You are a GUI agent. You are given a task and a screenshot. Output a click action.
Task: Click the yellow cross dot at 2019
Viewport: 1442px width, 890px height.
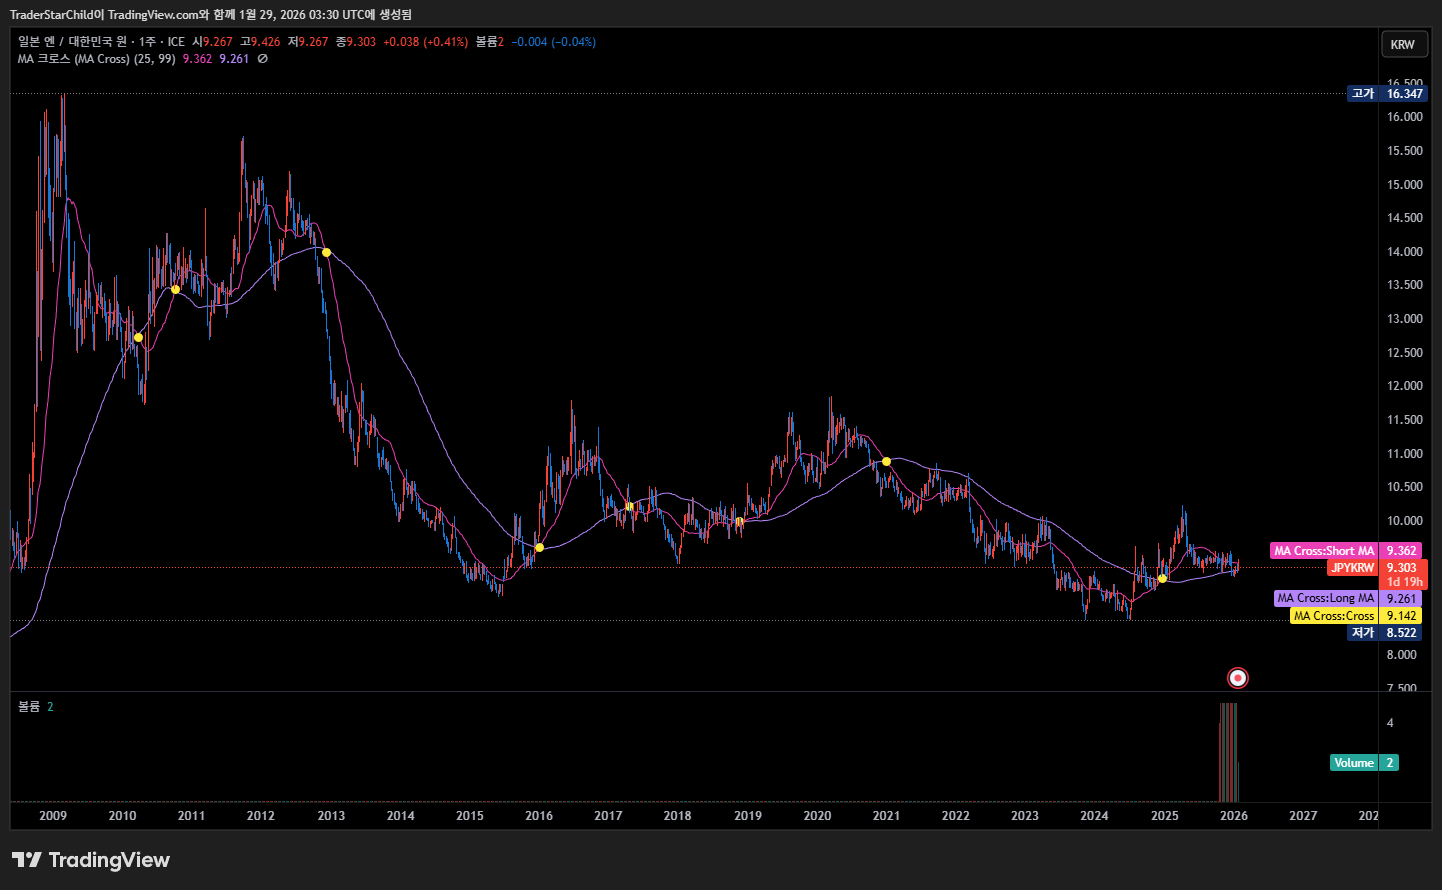(739, 521)
